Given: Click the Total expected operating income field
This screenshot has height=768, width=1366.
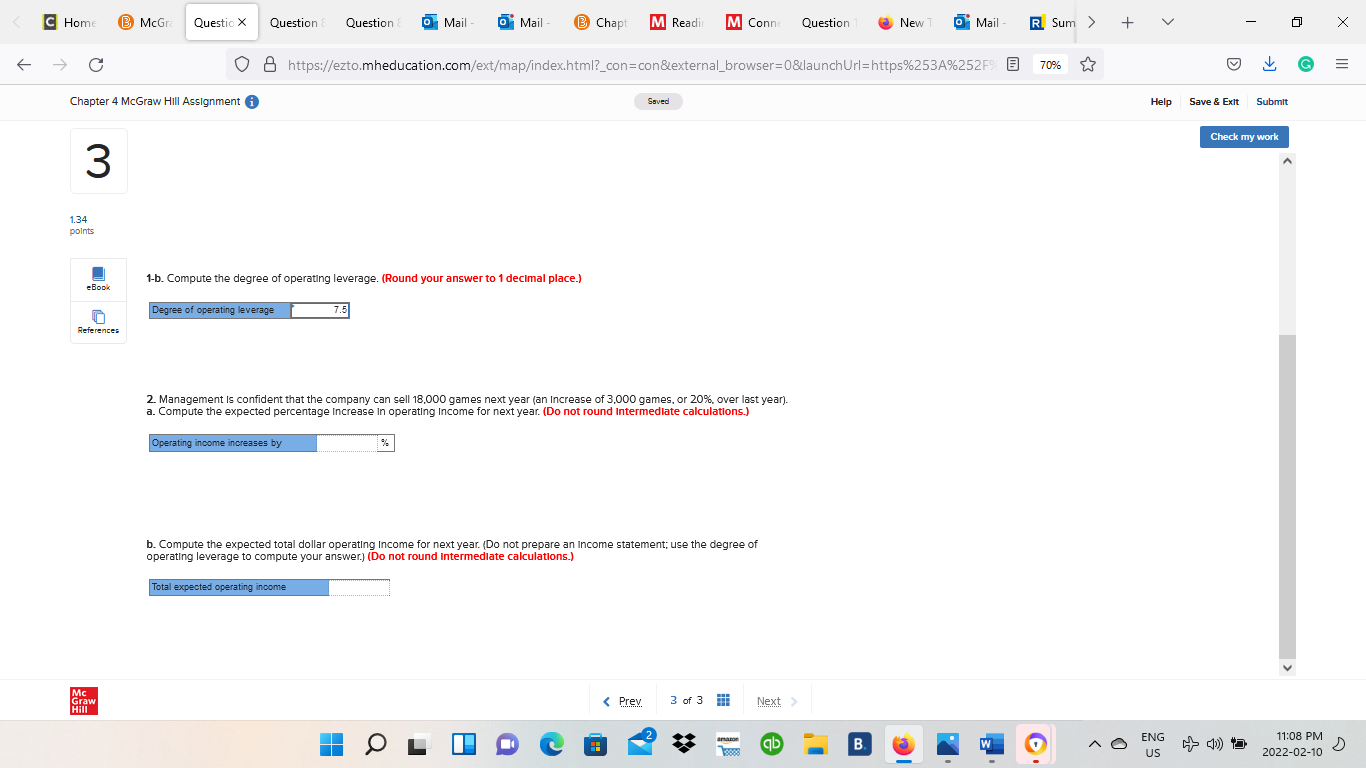Looking at the screenshot, I should click(x=359, y=587).
